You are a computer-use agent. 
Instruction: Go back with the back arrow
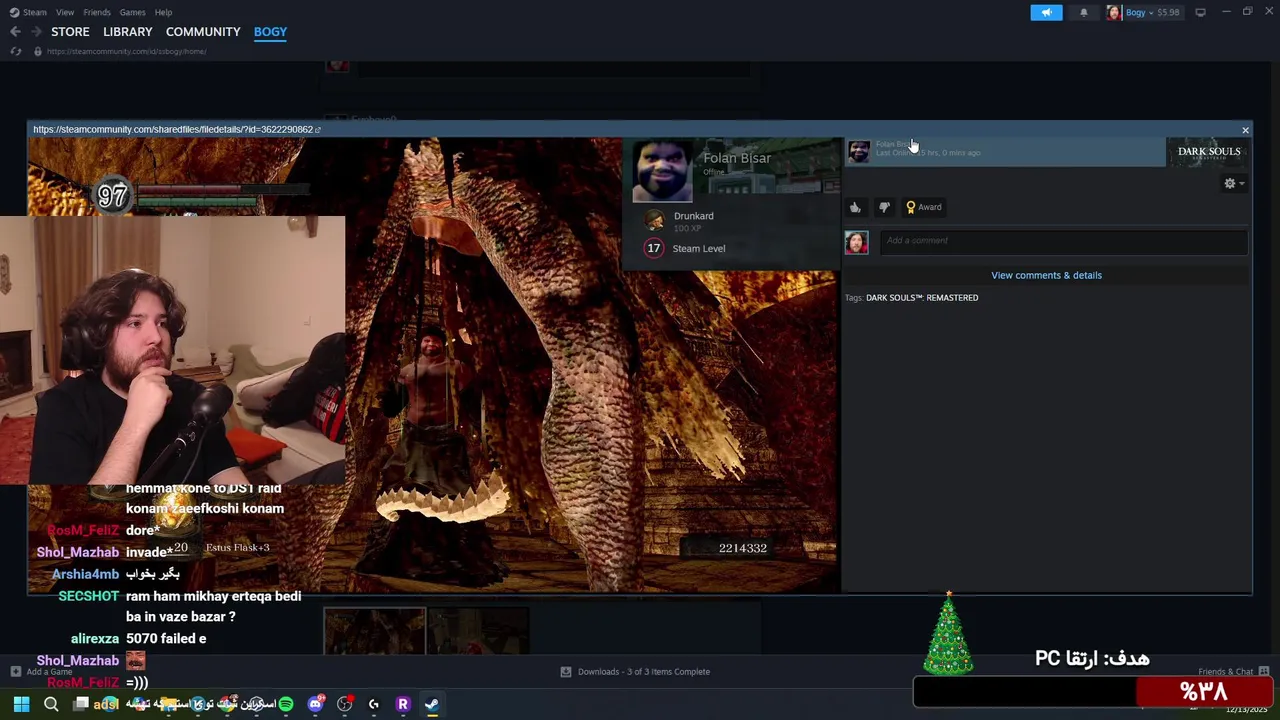point(15,32)
